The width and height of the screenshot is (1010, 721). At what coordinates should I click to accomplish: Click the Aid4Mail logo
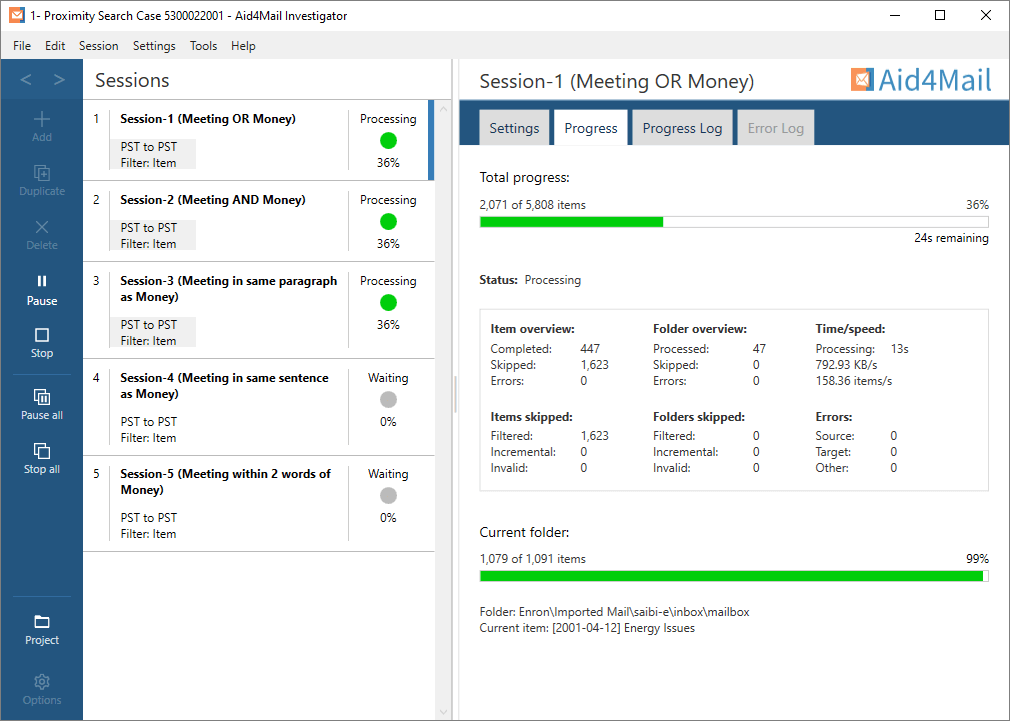click(921, 81)
